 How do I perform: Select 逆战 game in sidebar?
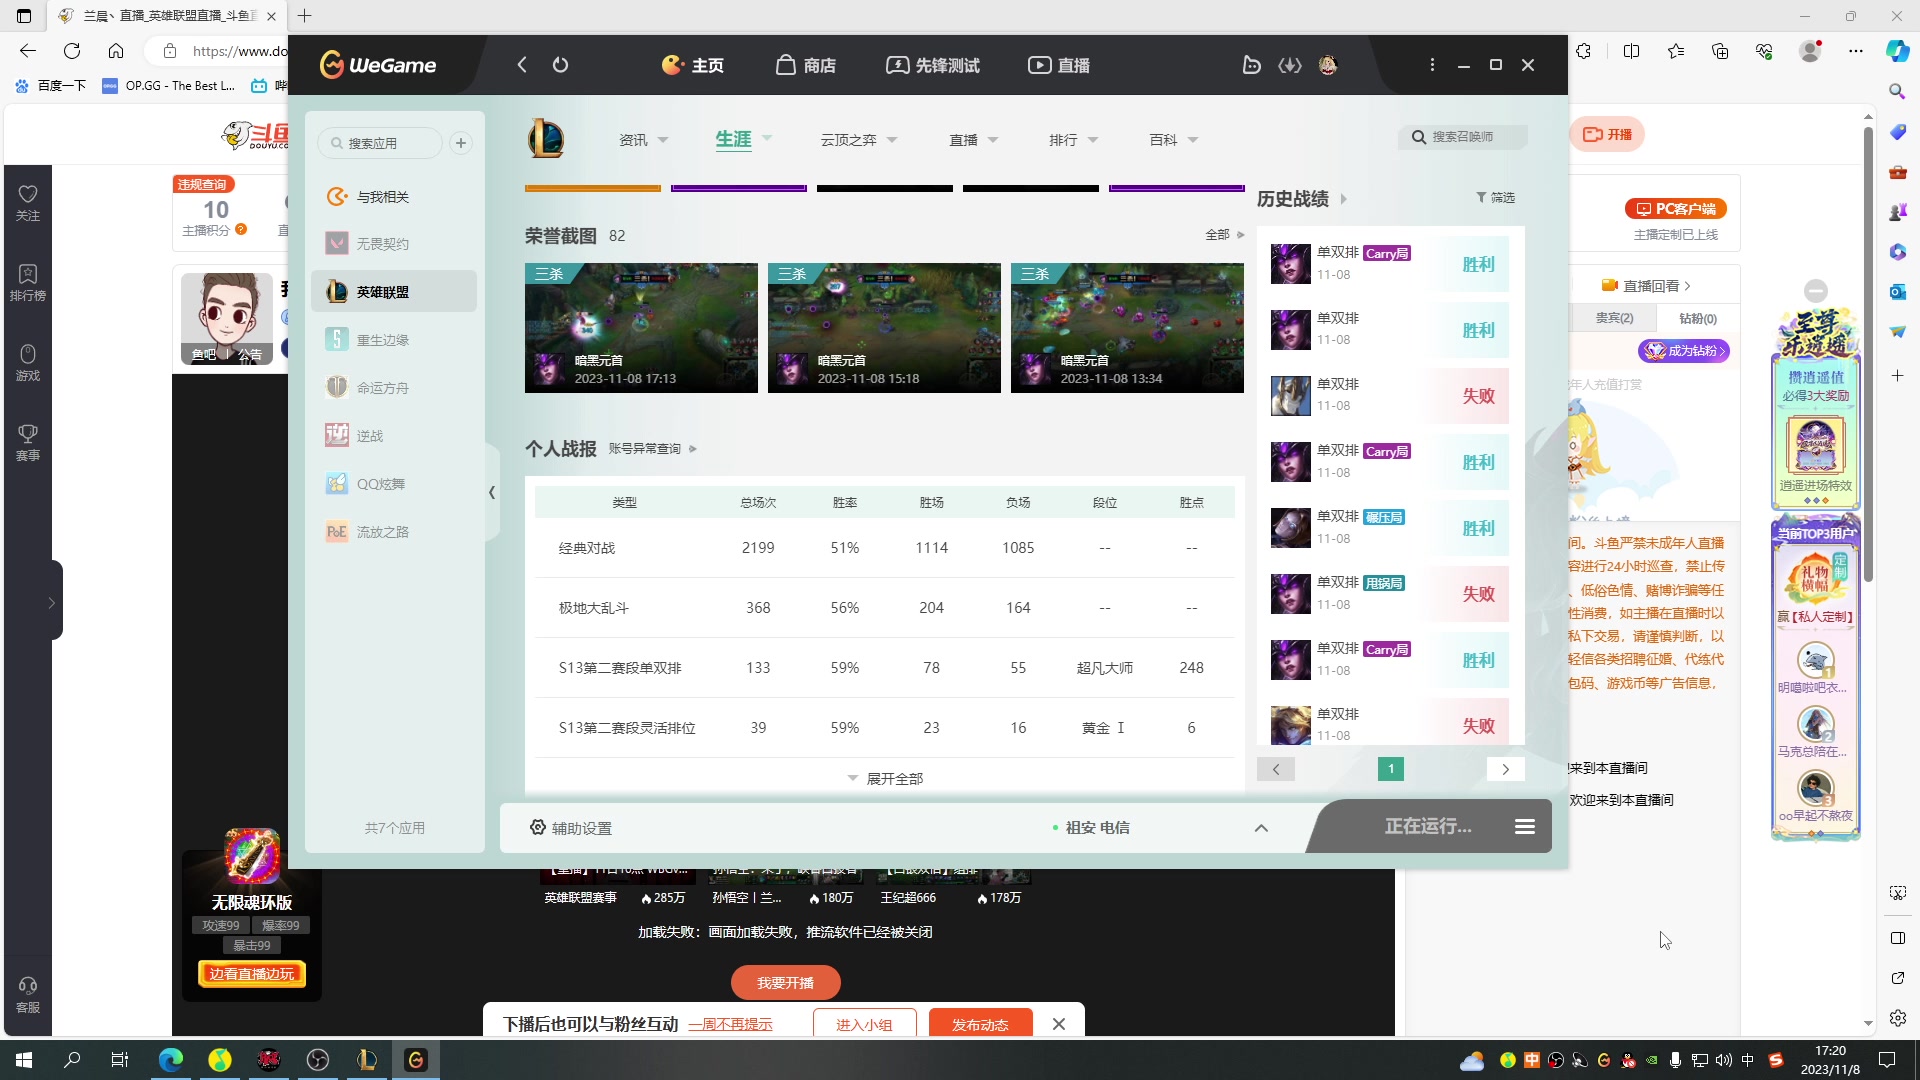[x=393, y=436]
